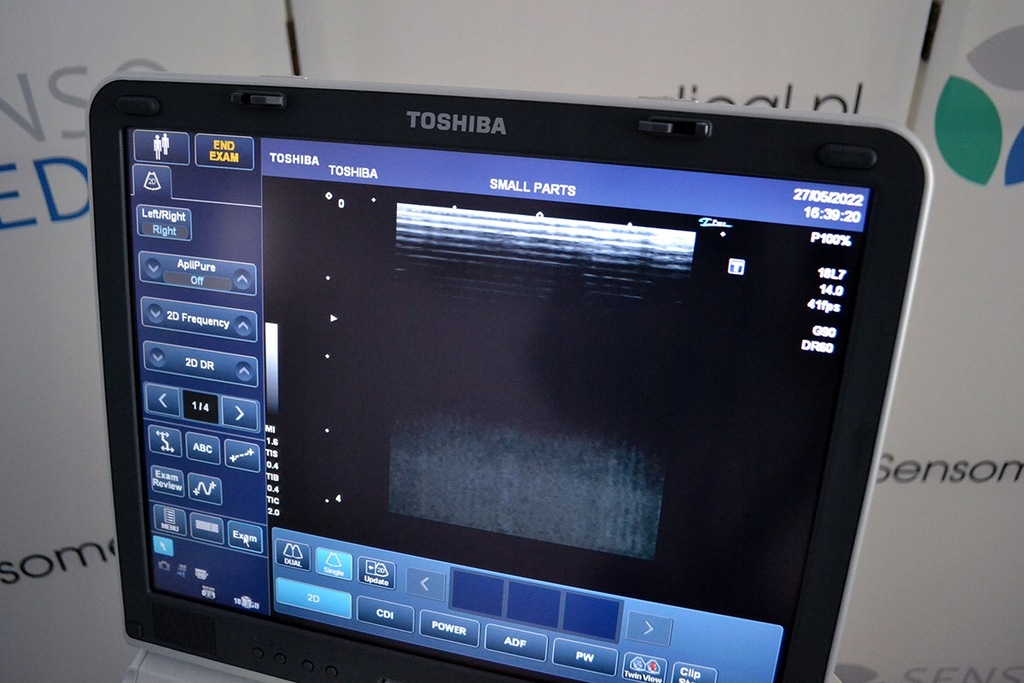Select the 2D probe tab
The width and height of the screenshot is (1024, 683).
coord(152,181)
